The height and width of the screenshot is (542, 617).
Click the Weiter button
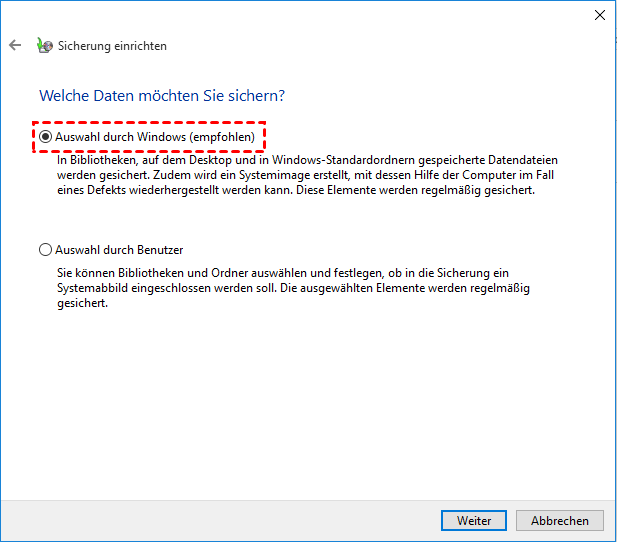(474, 520)
